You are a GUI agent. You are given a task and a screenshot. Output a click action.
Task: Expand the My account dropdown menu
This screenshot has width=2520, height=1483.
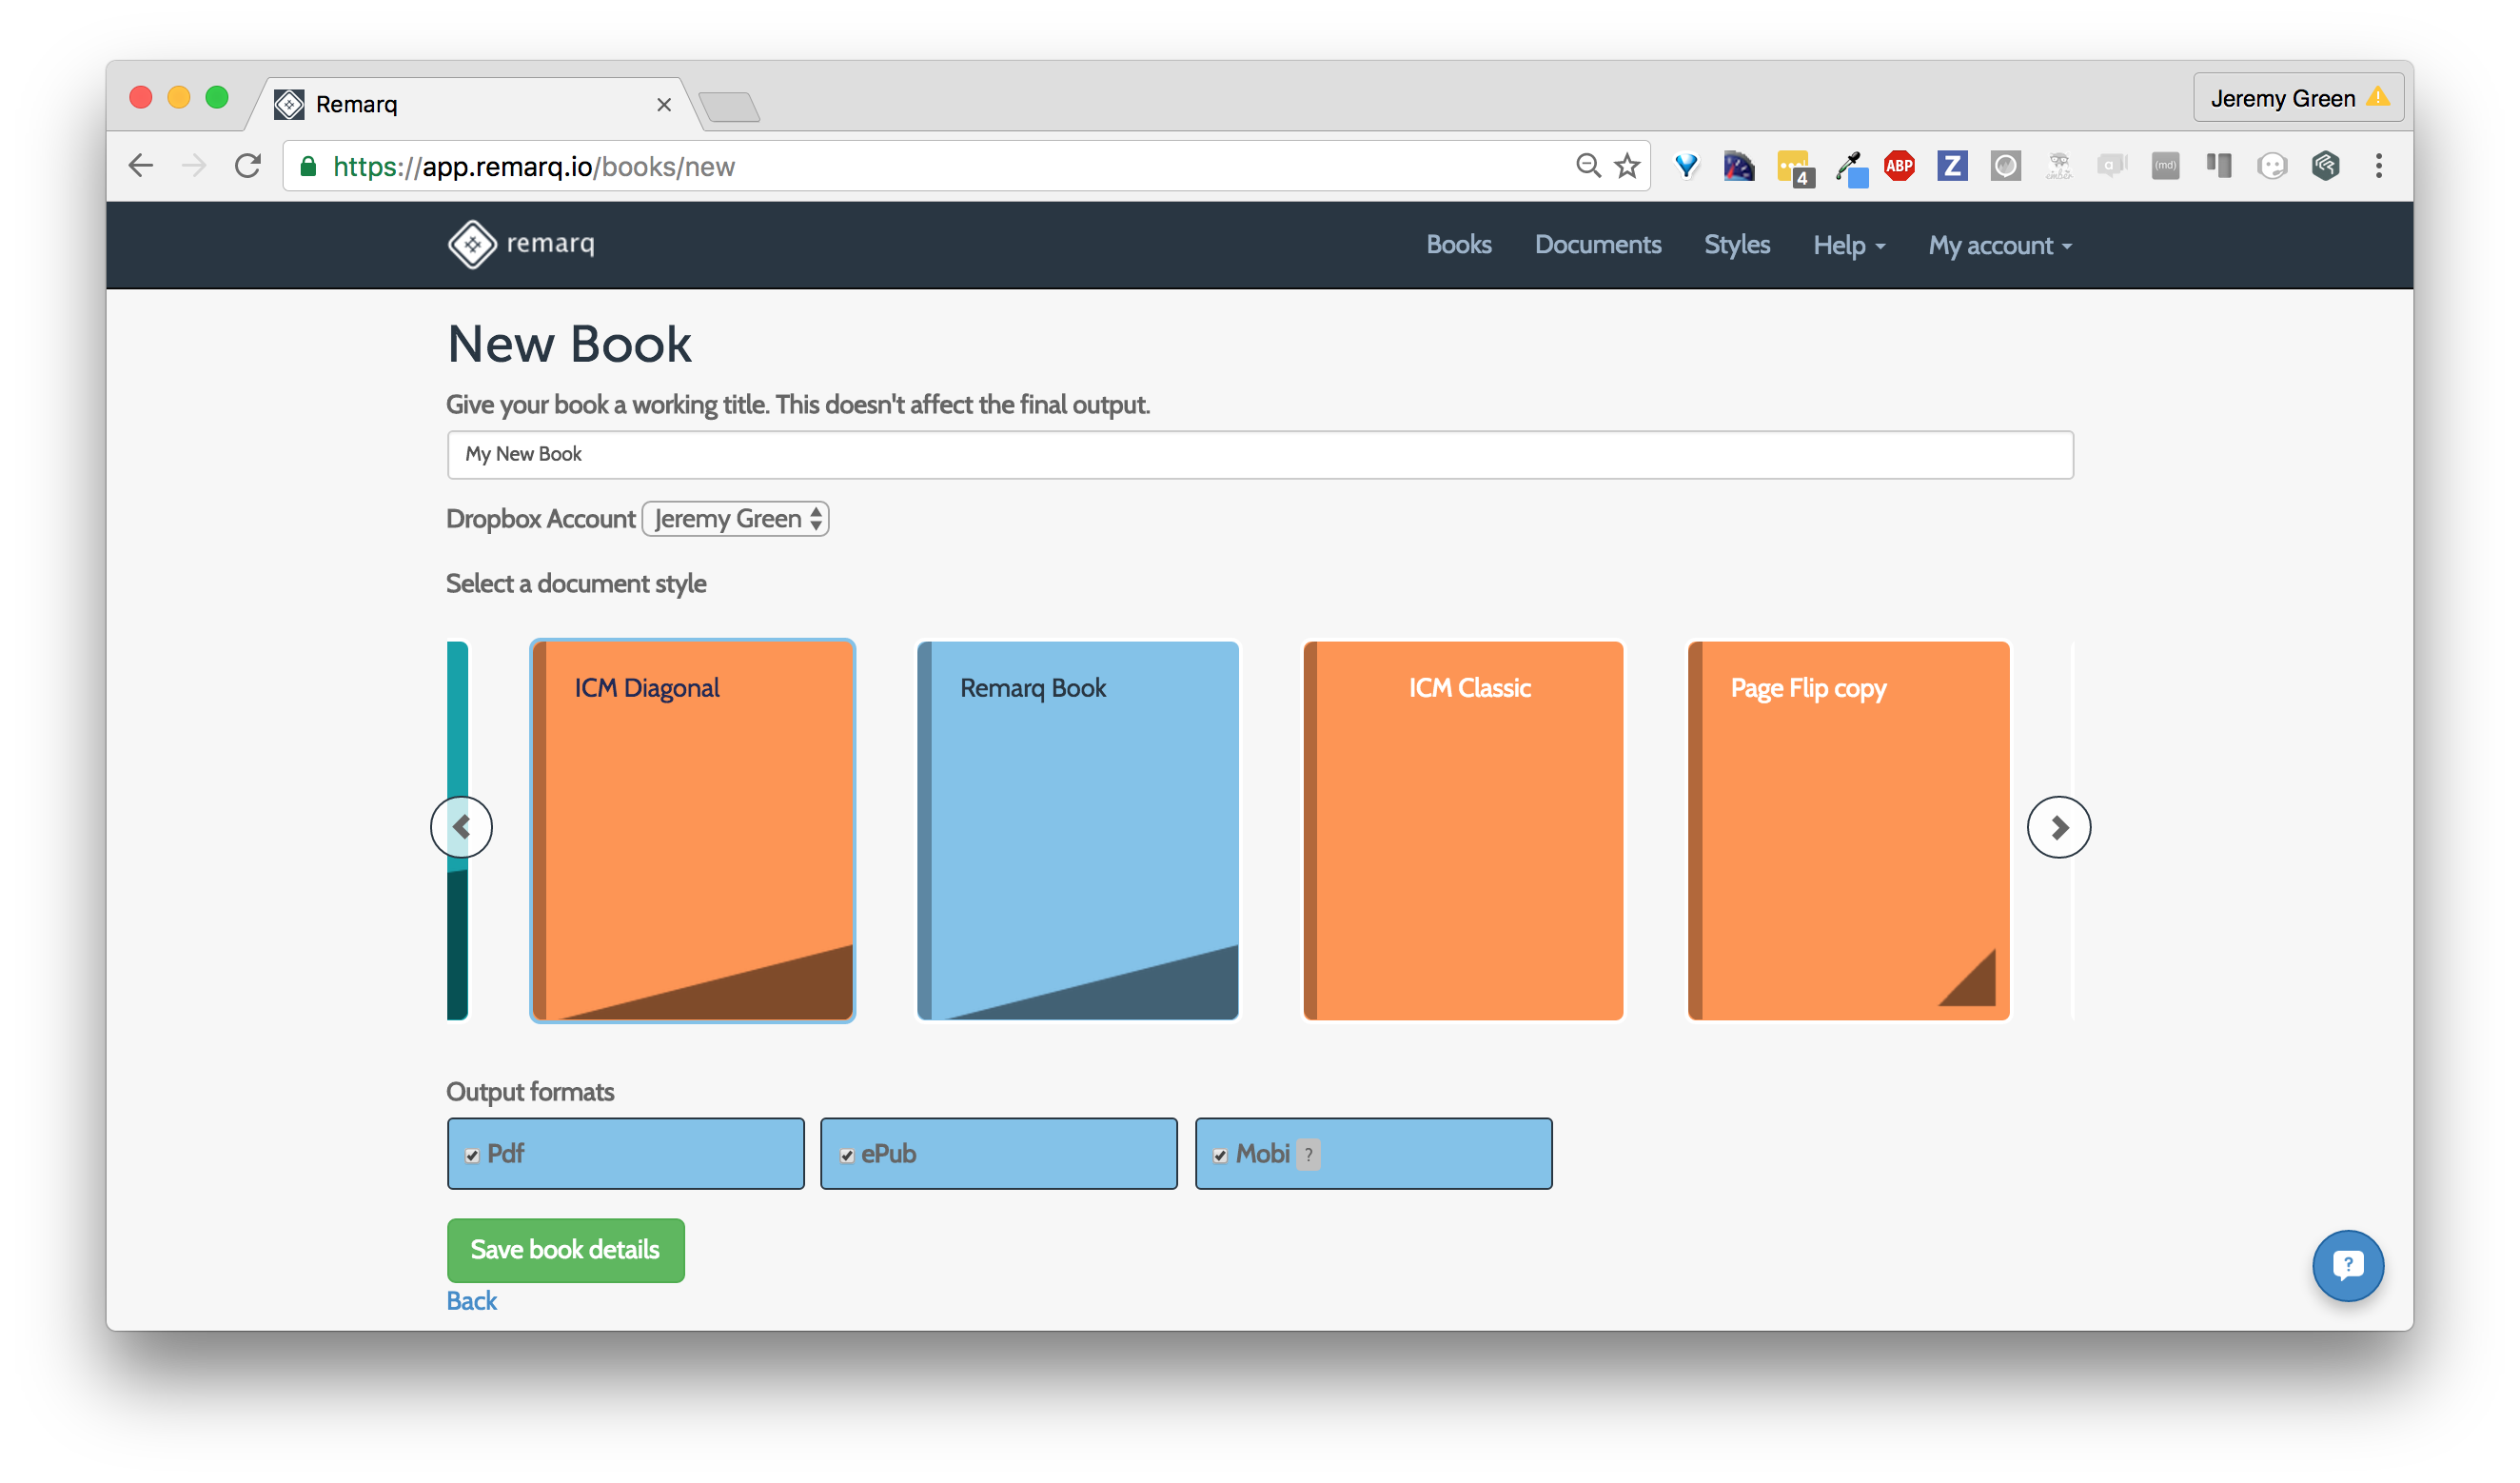point(1999,245)
